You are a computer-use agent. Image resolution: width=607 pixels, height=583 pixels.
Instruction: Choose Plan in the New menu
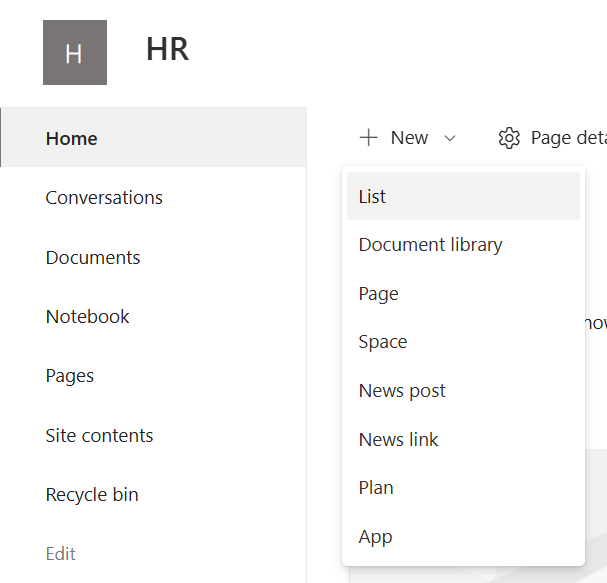tap(376, 487)
